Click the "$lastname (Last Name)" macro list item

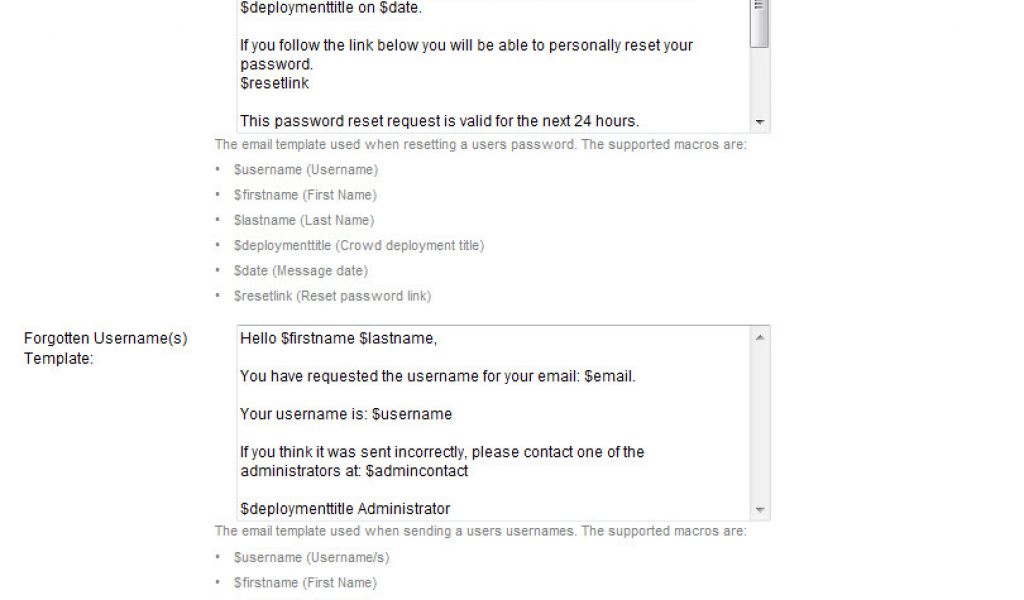point(304,220)
